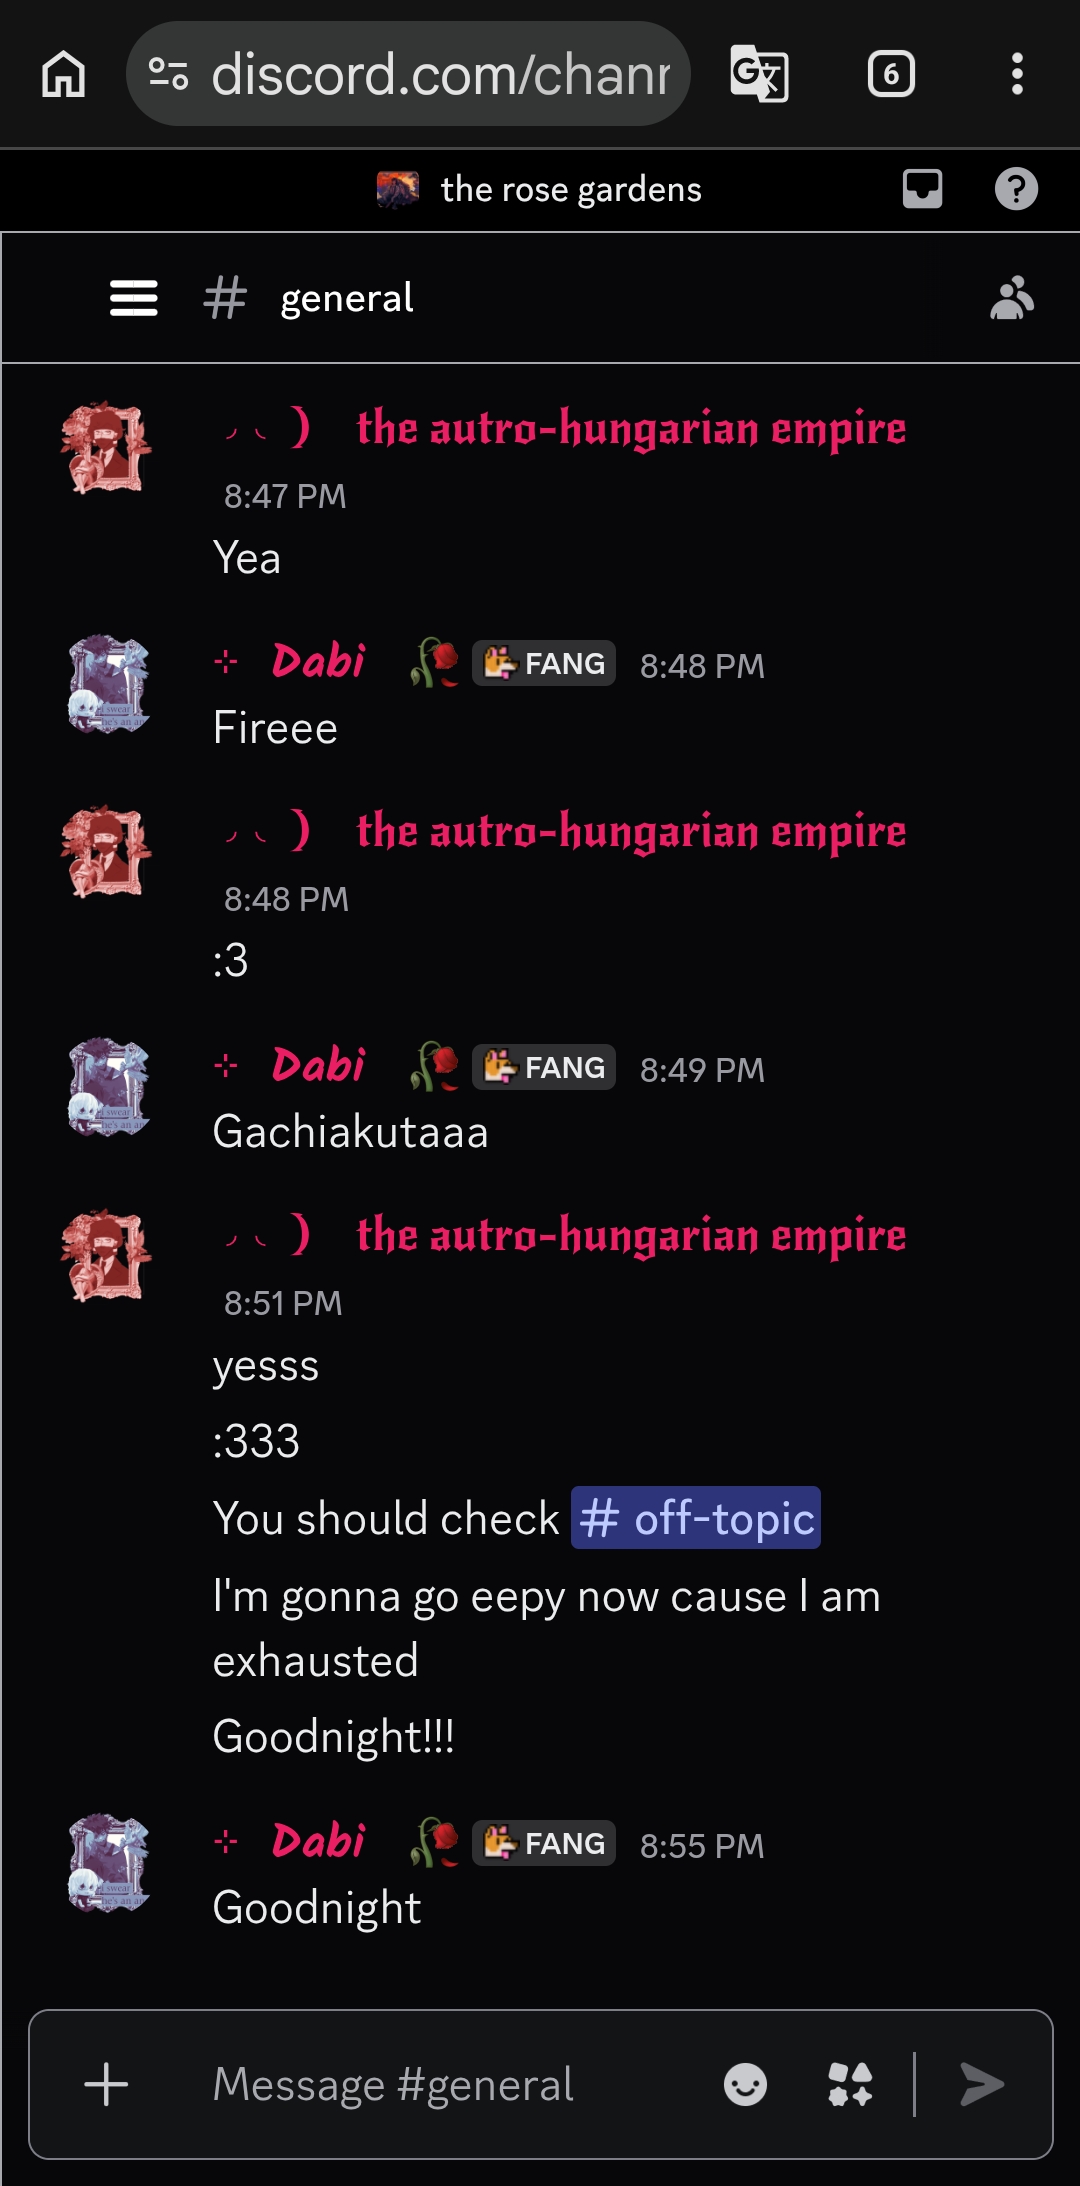Open the browser tab switcher showing 6
The width and height of the screenshot is (1080, 2186).
[x=891, y=74]
